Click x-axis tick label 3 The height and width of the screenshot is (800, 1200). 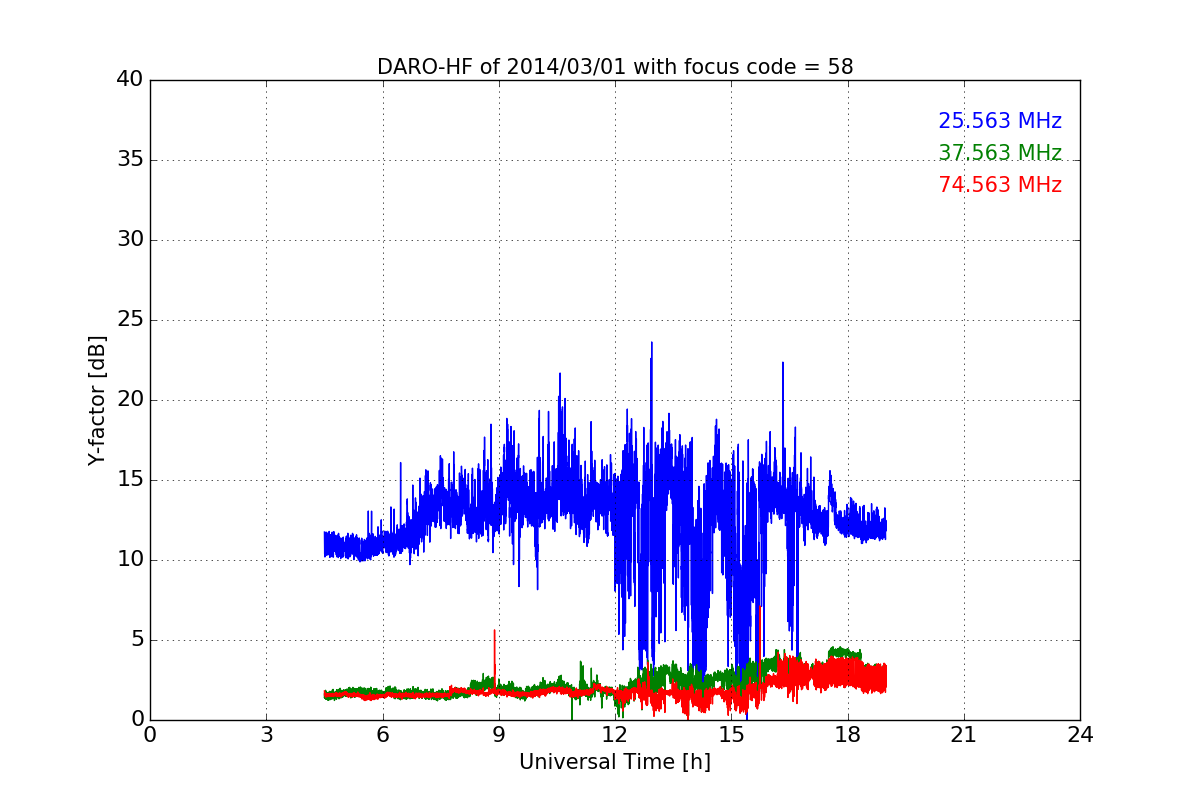pos(266,735)
